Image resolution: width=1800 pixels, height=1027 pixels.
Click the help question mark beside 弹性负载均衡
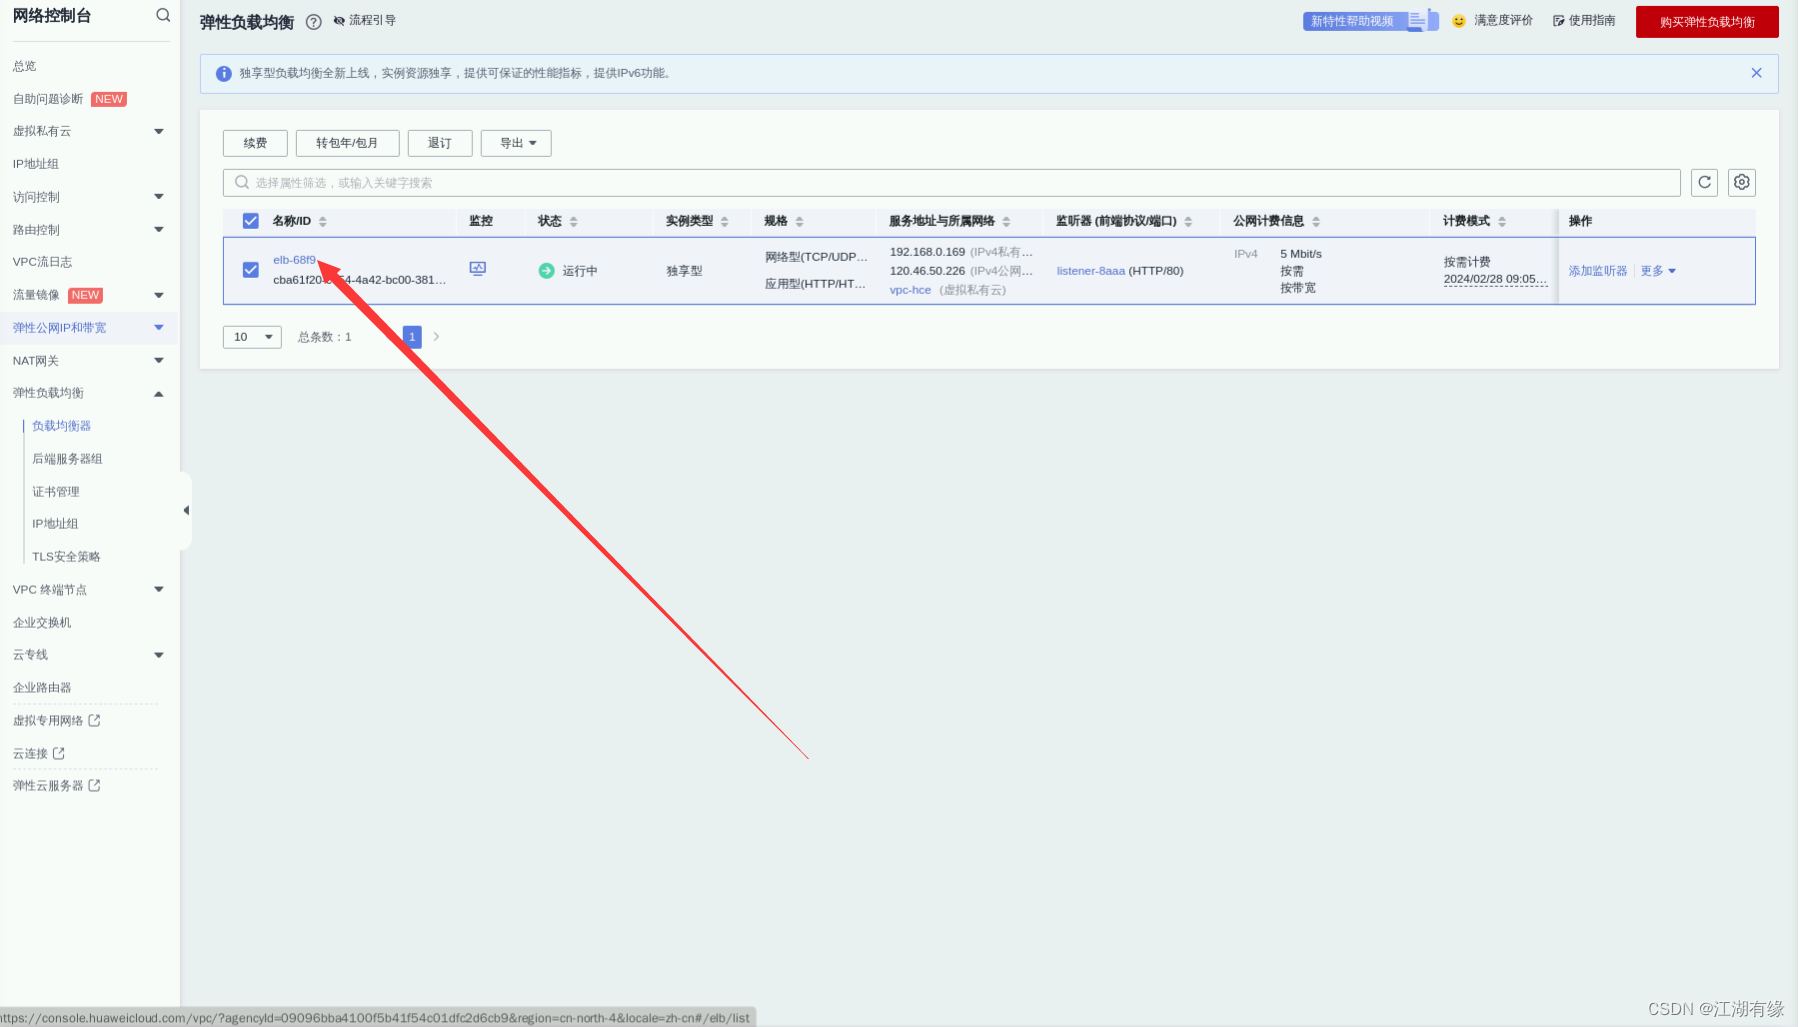click(314, 22)
